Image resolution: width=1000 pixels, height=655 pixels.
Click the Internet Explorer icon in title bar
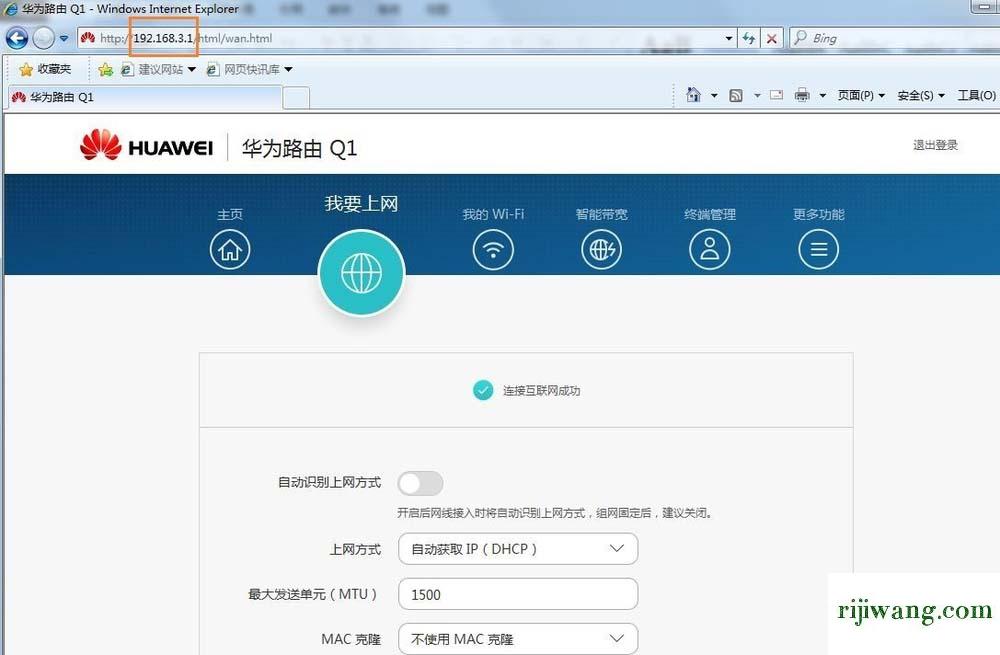pyautogui.click(x=10, y=9)
